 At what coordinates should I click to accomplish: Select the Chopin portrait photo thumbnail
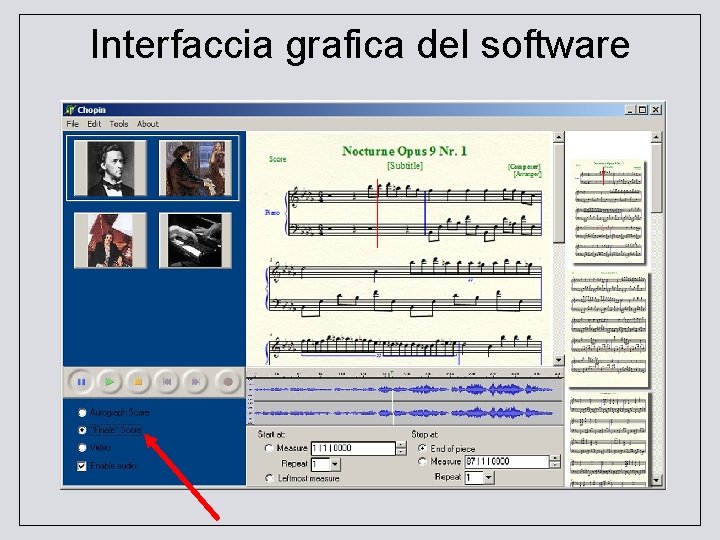pos(110,169)
